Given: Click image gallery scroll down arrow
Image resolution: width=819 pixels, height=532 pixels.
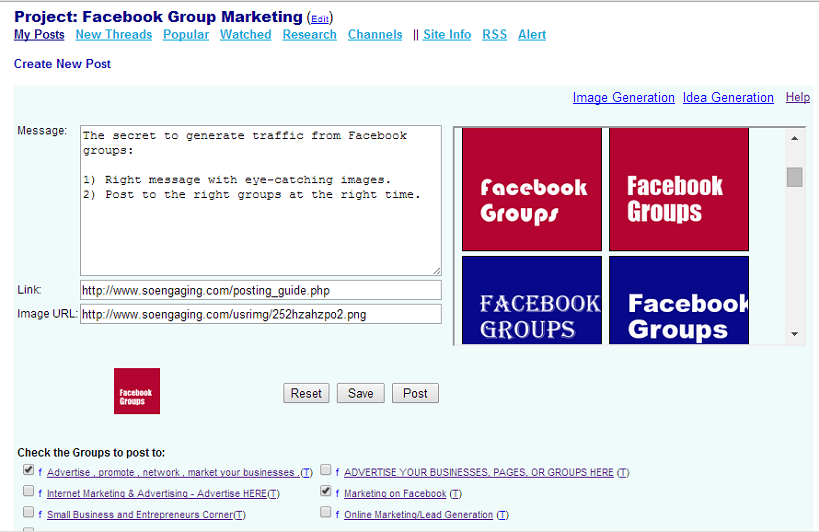Looking at the screenshot, I should pos(794,334).
